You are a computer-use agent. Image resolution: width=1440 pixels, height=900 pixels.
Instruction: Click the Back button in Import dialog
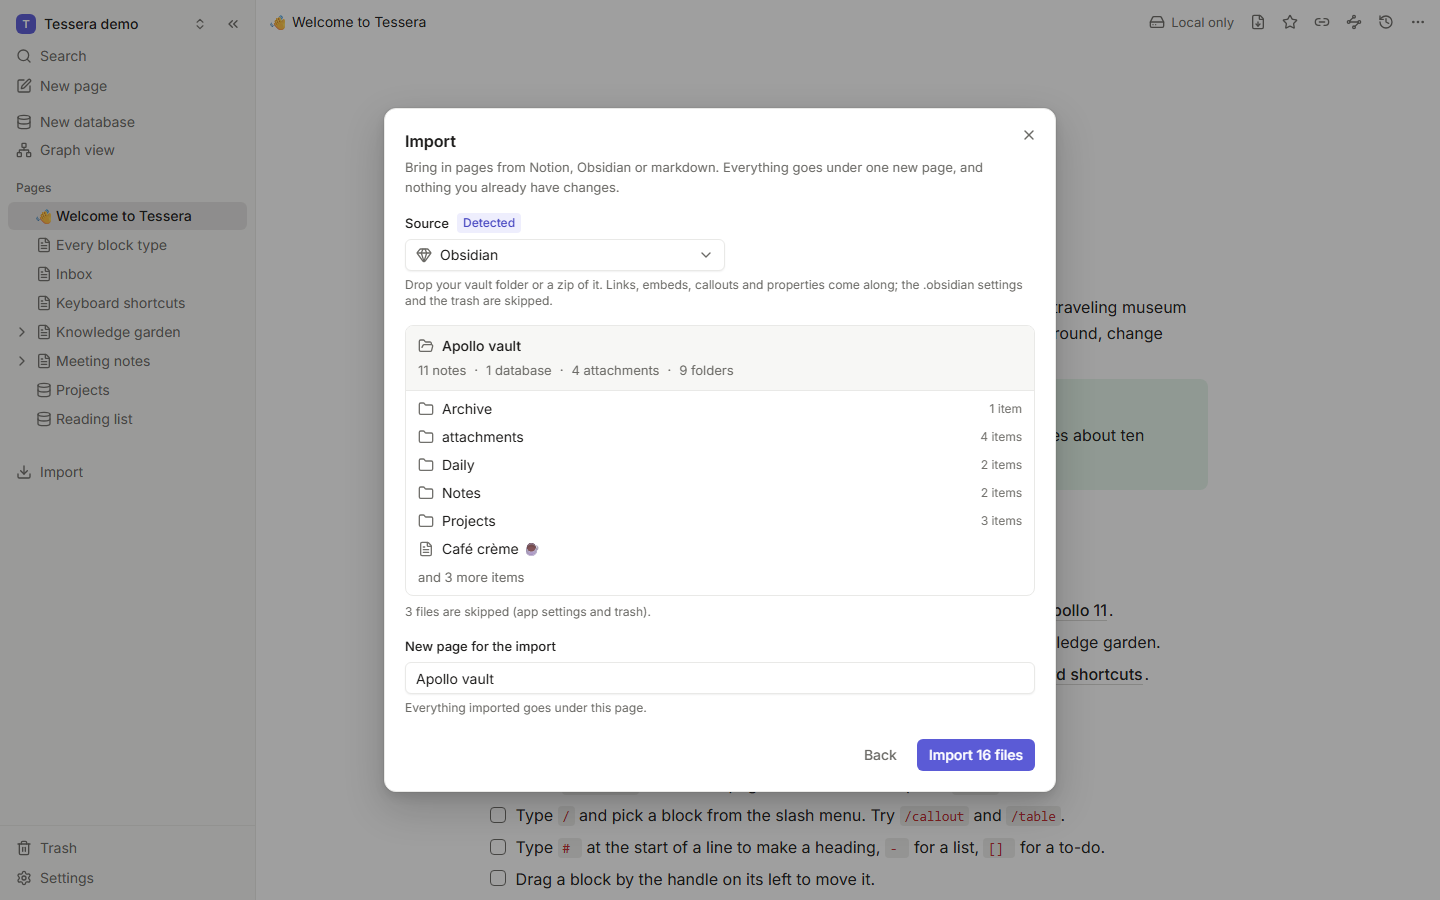click(880, 755)
